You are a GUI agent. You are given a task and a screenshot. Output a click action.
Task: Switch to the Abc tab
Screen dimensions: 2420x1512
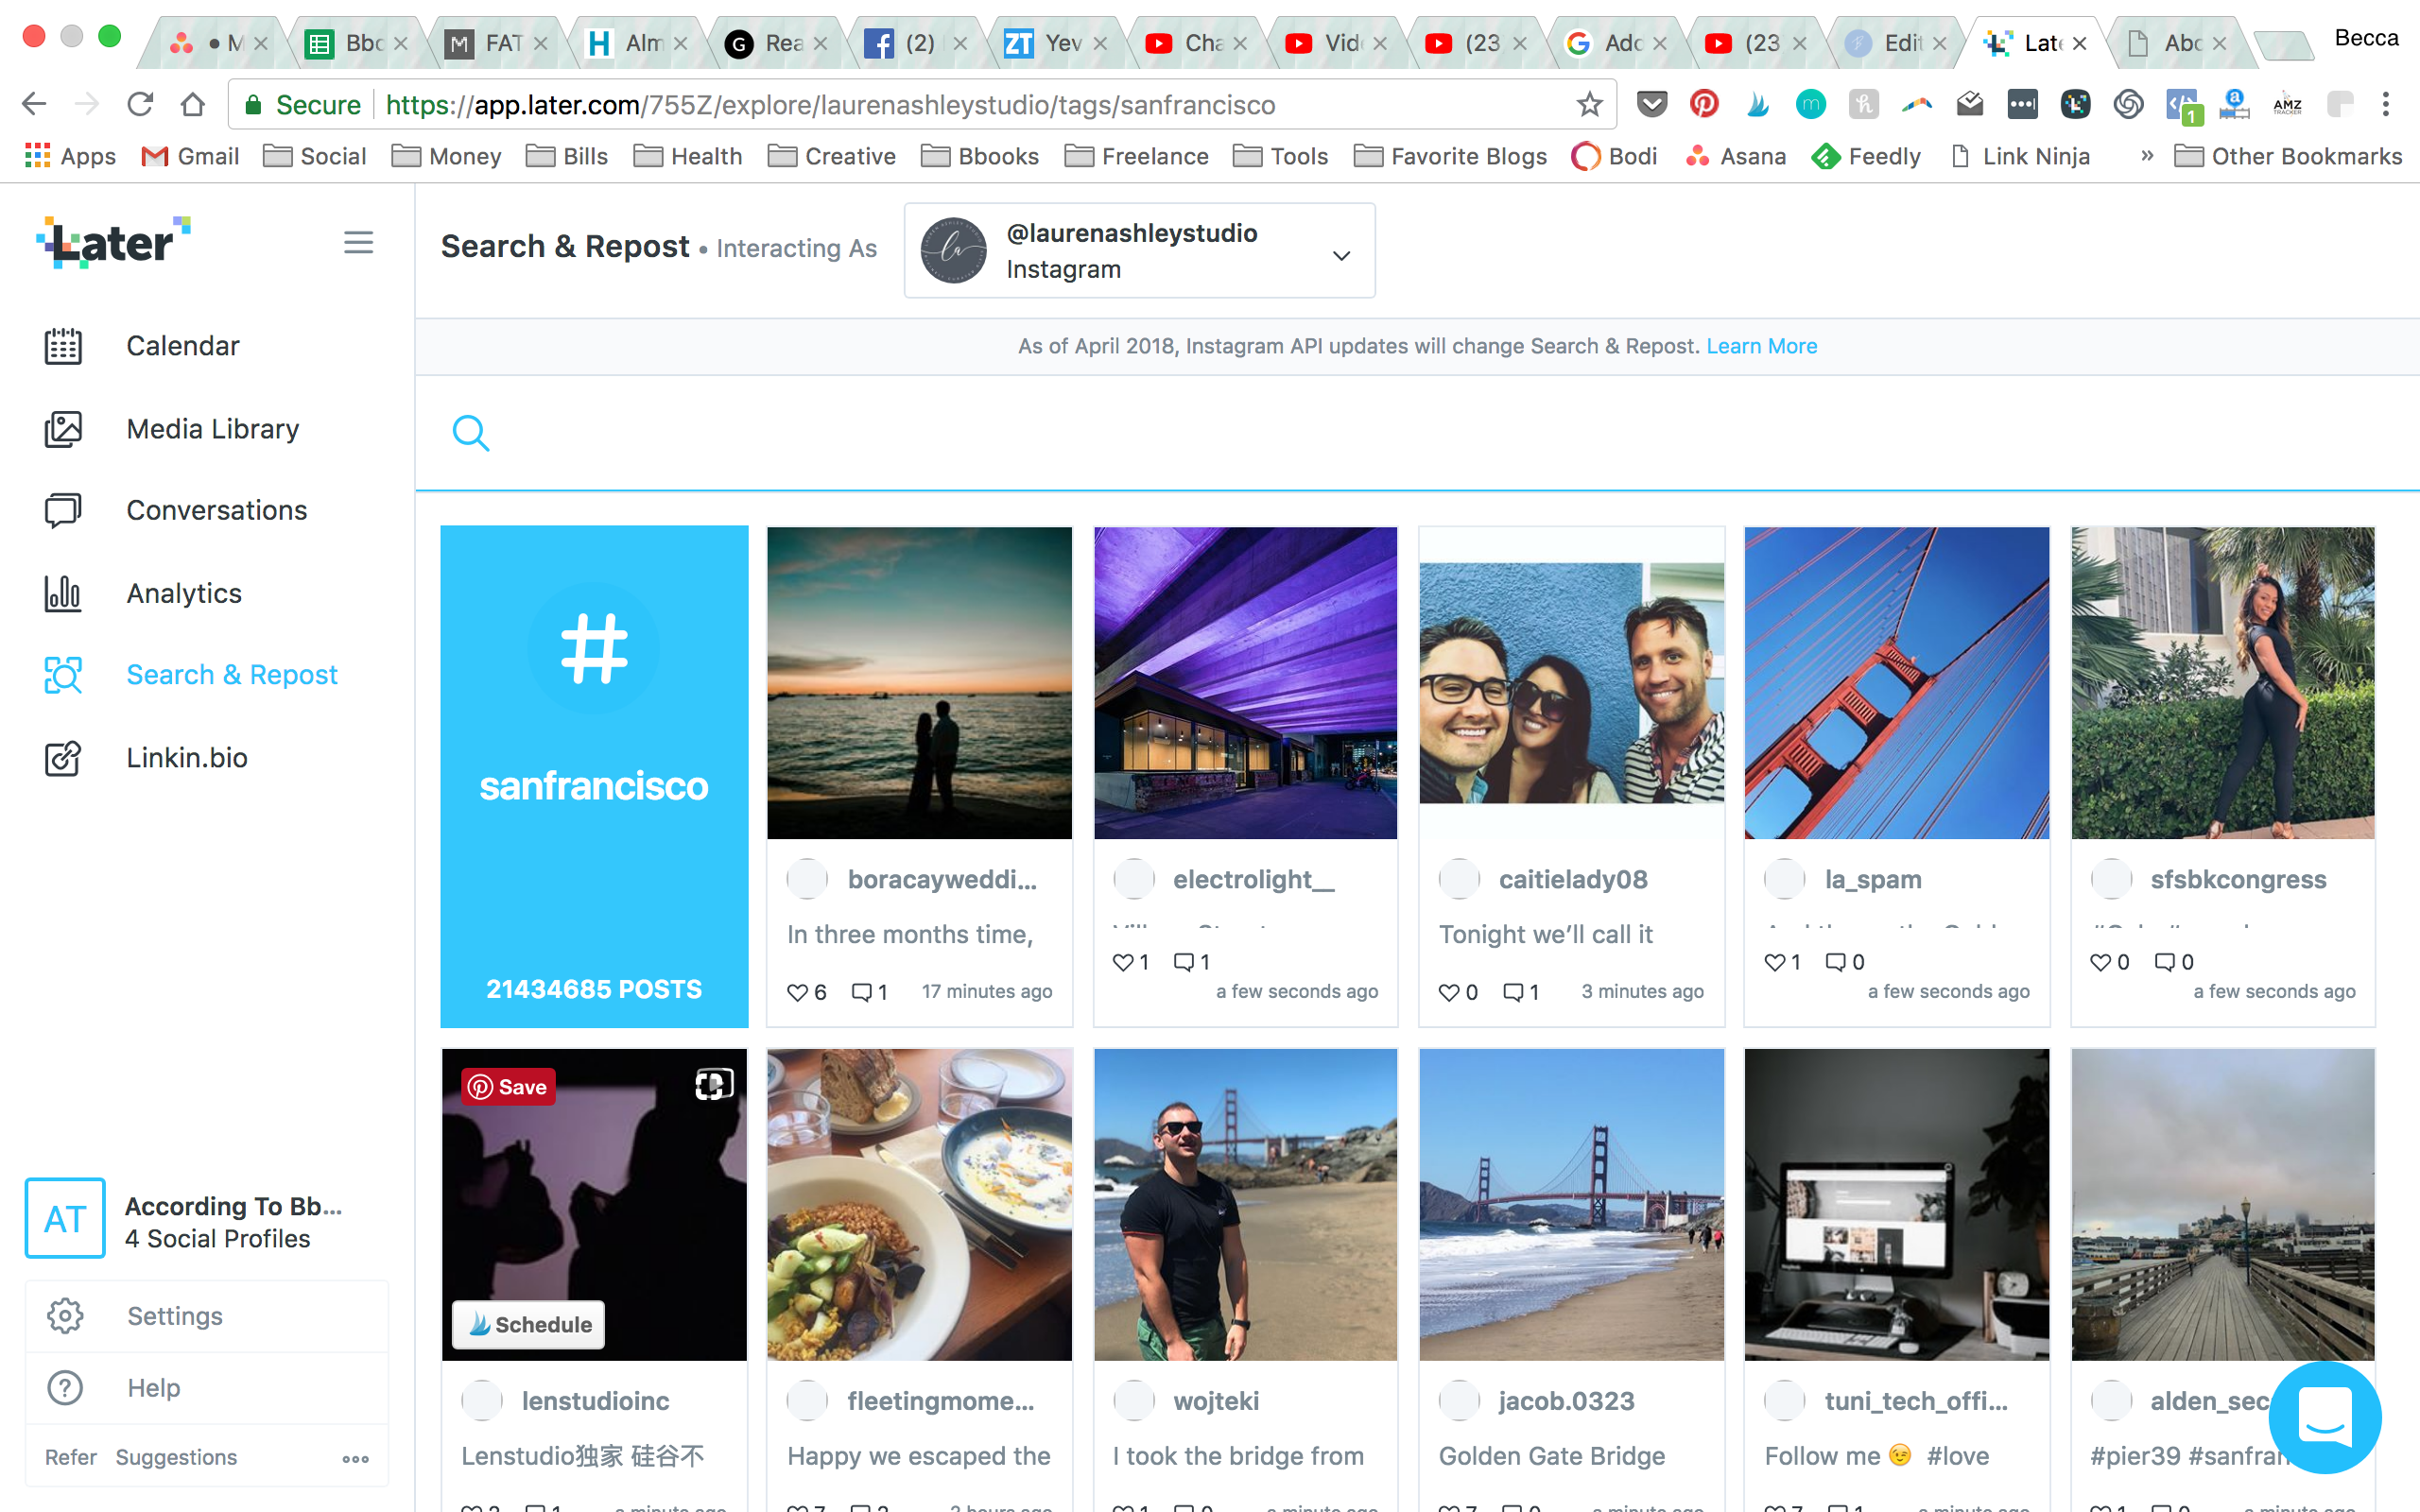(2175, 43)
